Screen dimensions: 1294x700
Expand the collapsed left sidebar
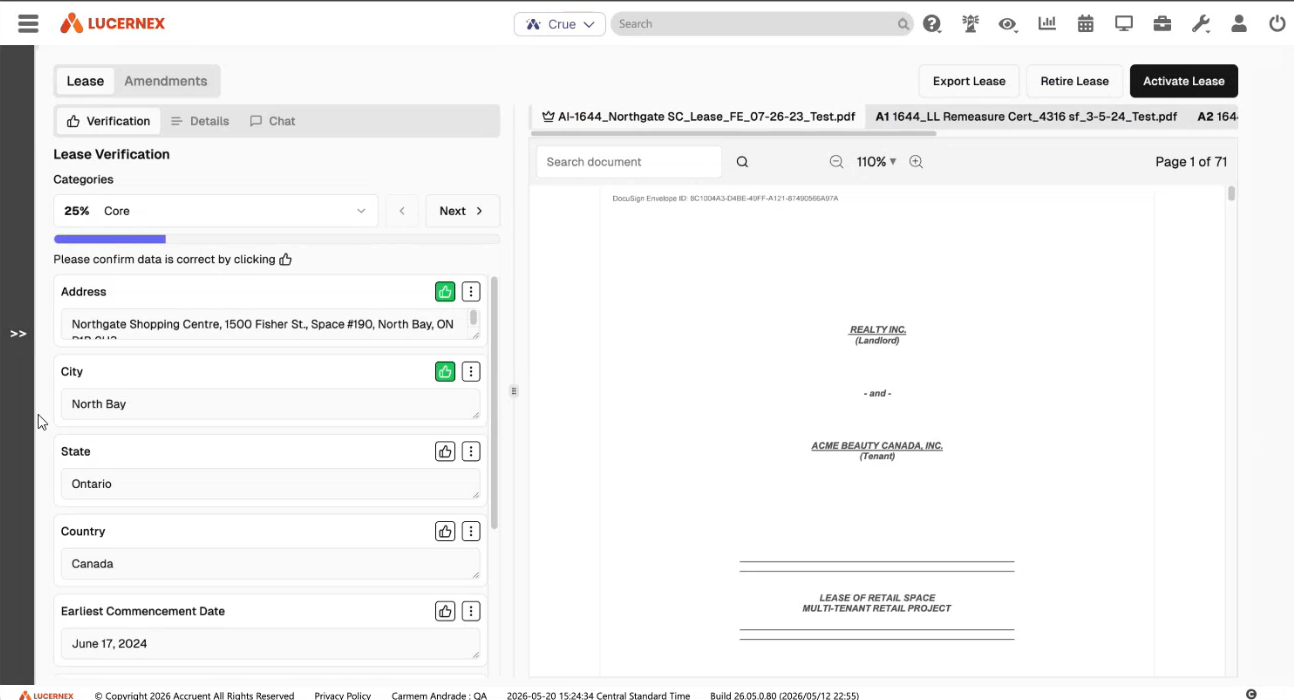[18, 334]
